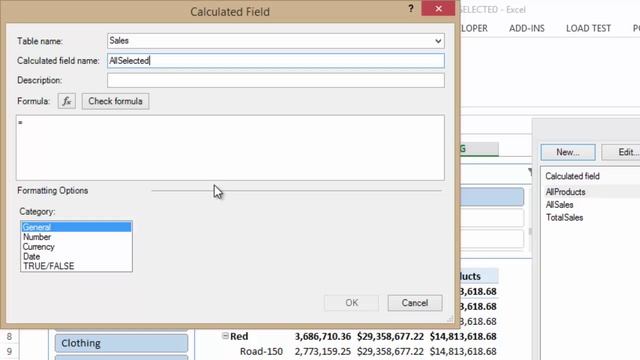
Task: Select row header 9 in Excel
Action: point(9,351)
